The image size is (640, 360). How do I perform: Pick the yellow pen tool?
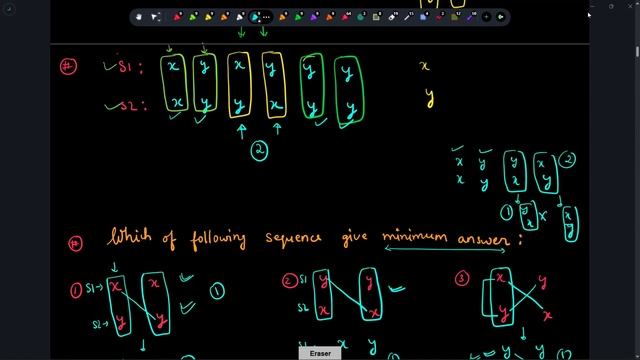(x=209, y=17)
